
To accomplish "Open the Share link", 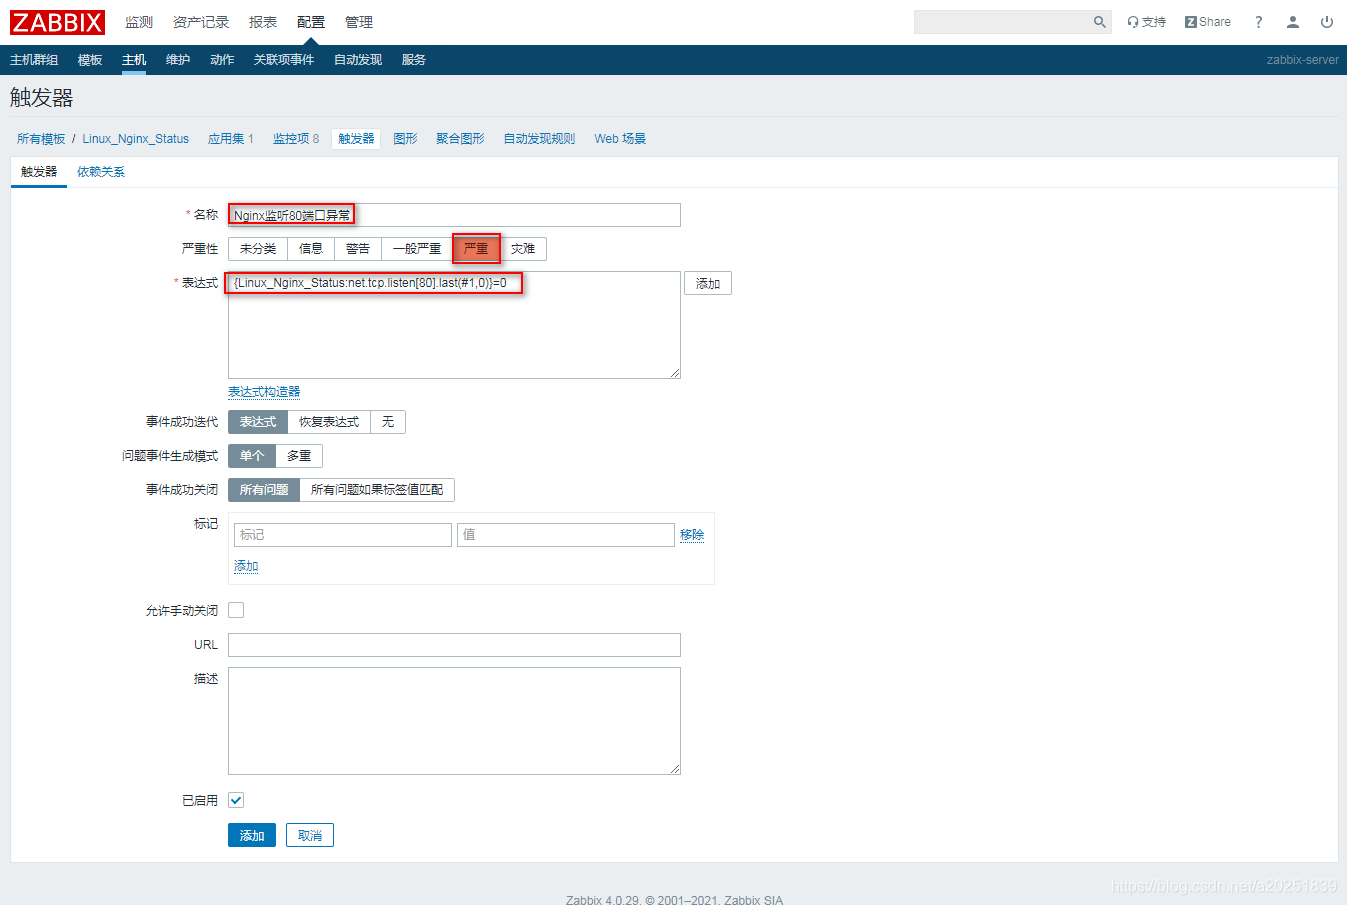I will click(1208, 22).
